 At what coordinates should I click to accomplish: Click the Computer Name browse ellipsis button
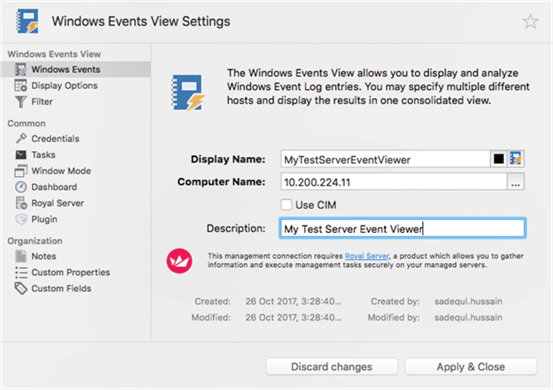coord(516,182)
